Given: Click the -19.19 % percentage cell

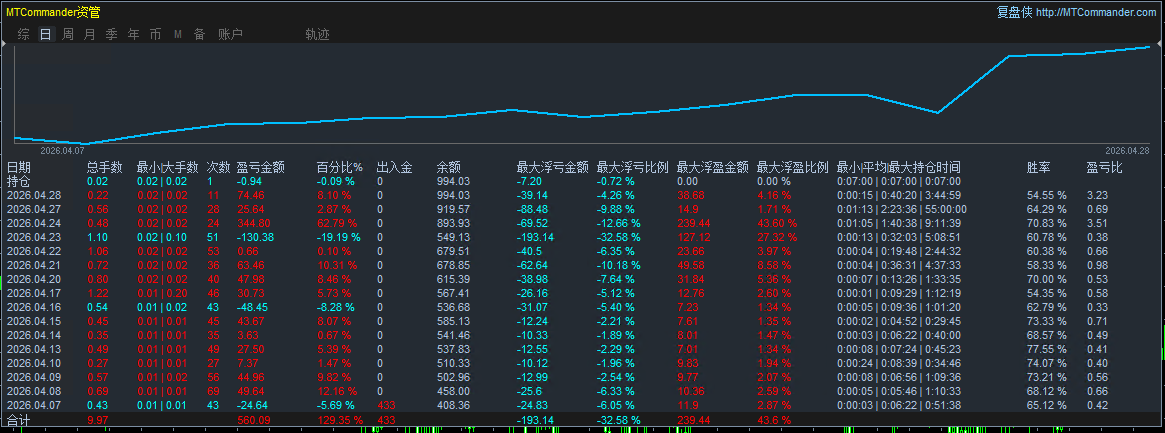Looking at the screenshot, I should (x=338, y=237).
